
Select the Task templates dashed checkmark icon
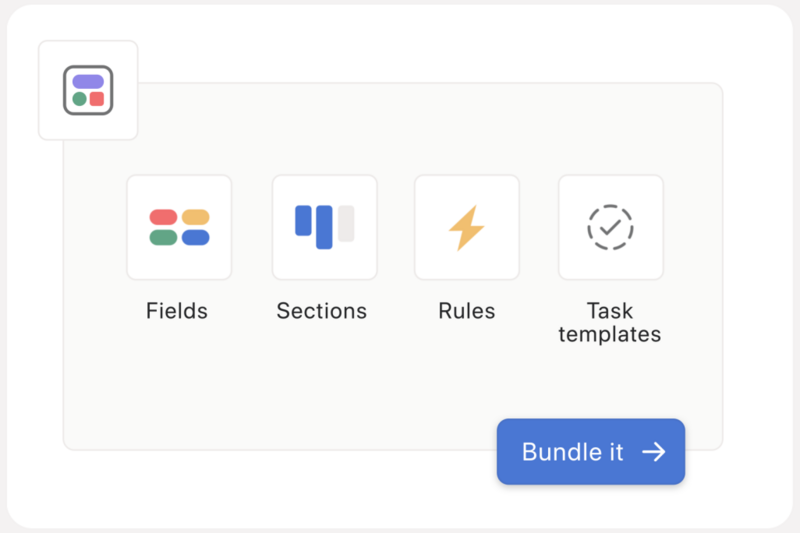pos(610,227)
